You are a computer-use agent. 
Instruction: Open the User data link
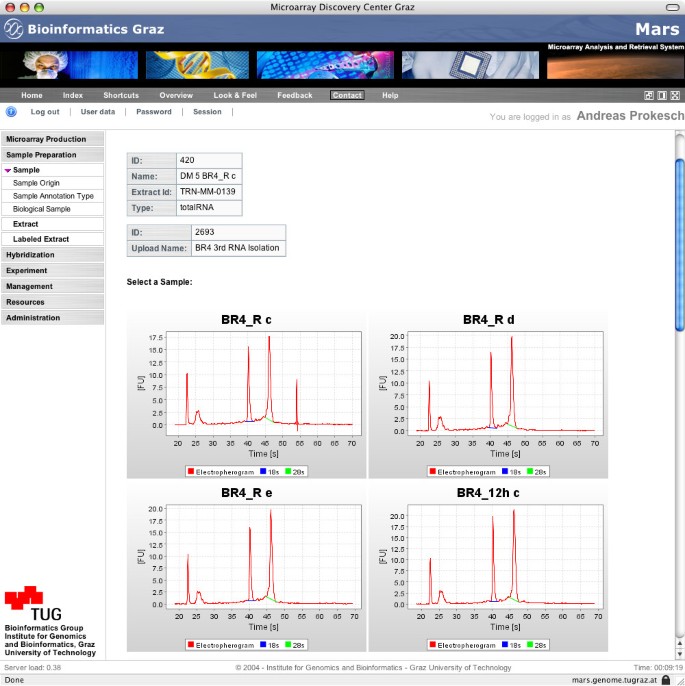(x=98, y=112)
